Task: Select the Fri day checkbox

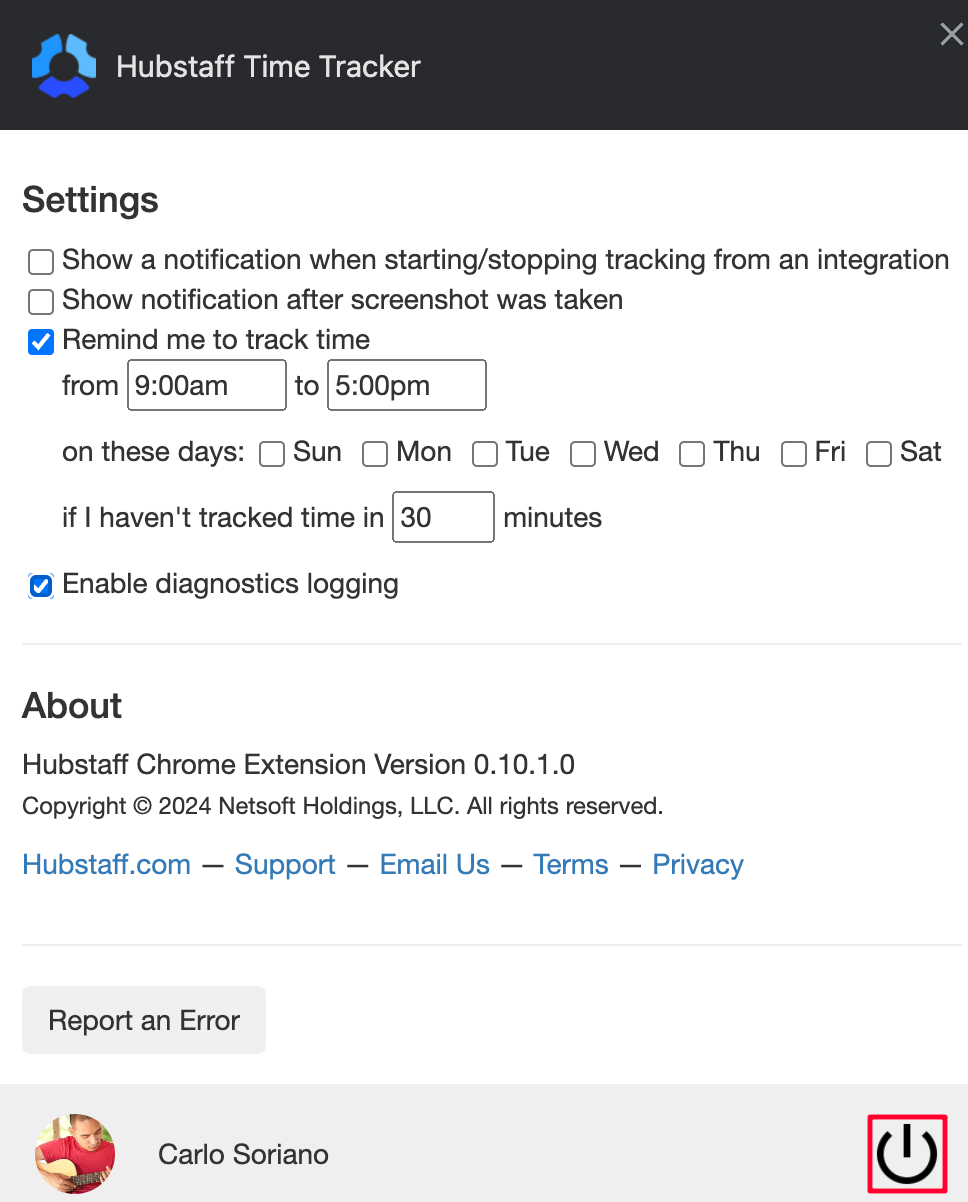Action: 794,454
